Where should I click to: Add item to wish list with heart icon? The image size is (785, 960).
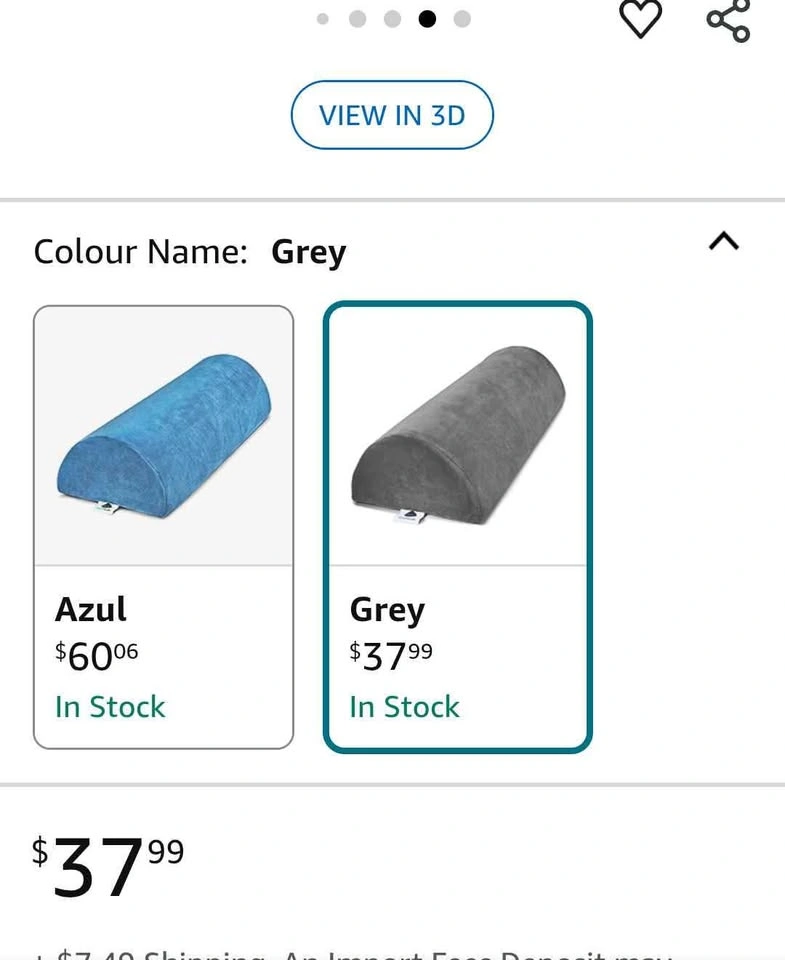641,19
